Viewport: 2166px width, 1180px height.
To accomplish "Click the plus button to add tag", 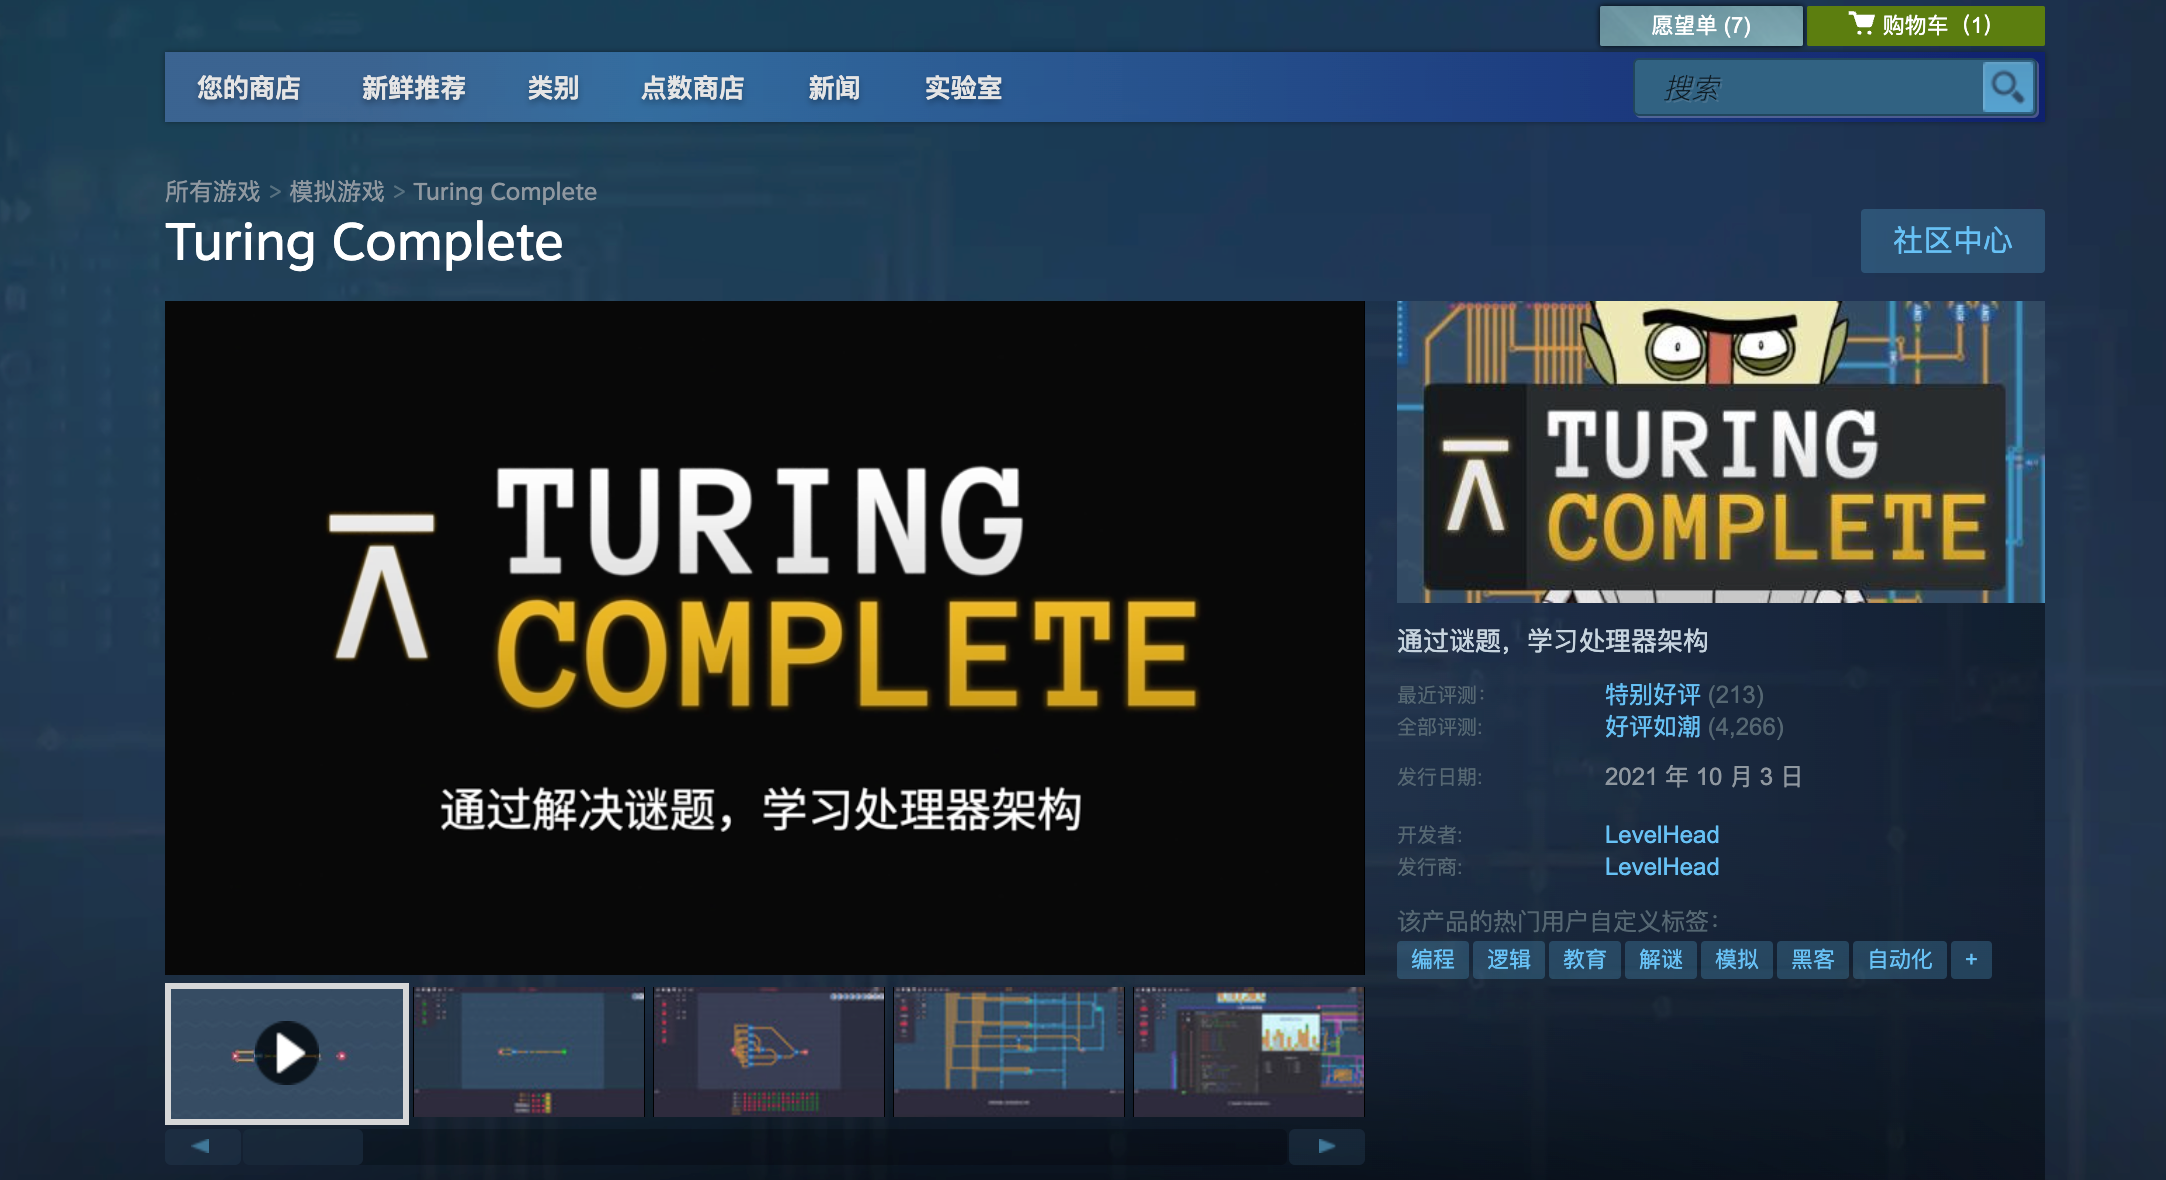I will pyautogui.click(x=1971, y=960).
